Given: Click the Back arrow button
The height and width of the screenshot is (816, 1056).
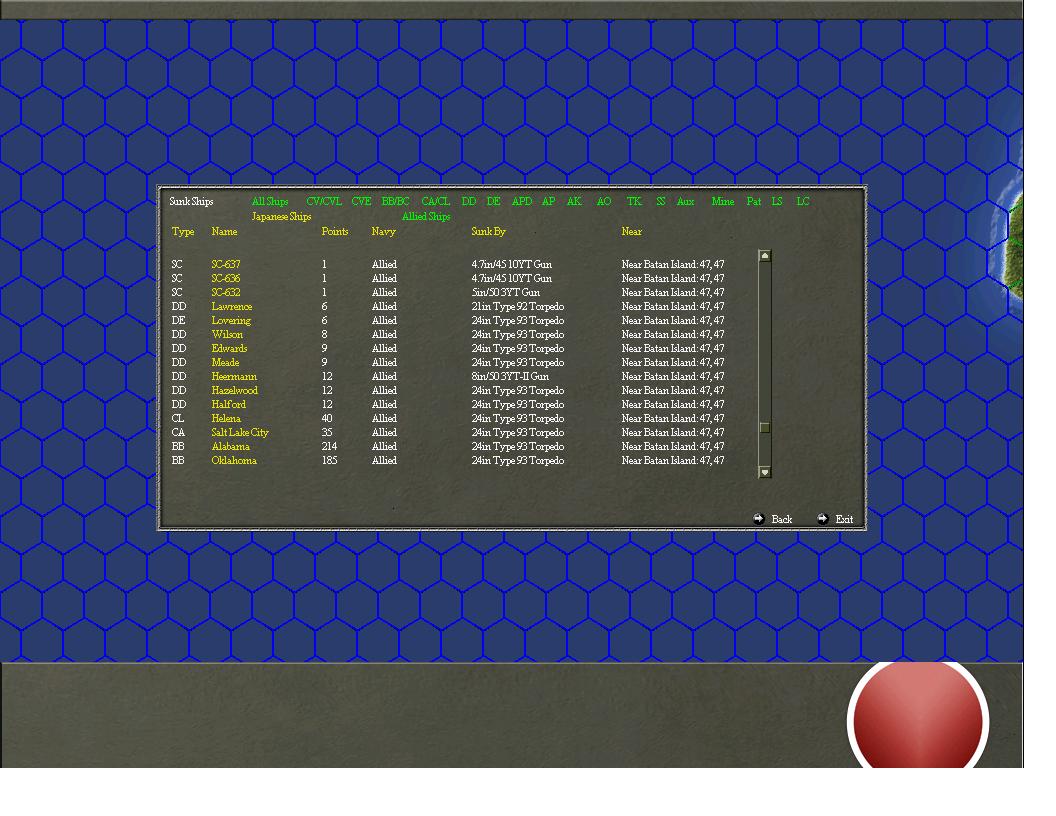Looking at the screenshot, I should (759, 518).
